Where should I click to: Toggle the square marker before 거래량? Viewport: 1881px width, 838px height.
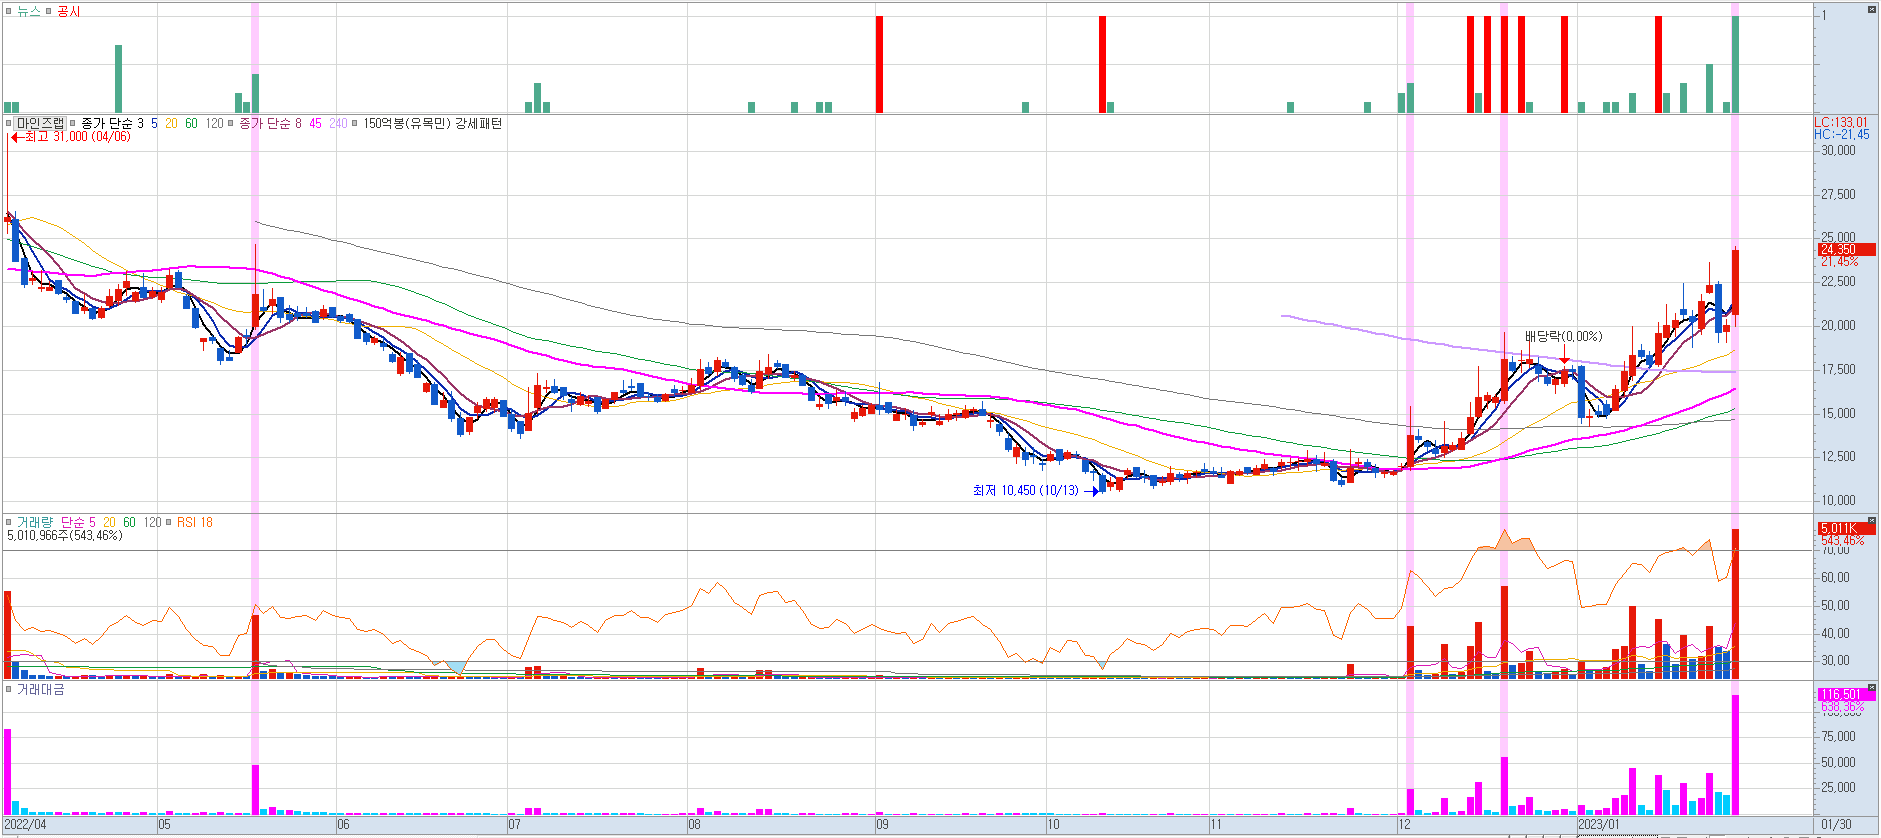[x=9, y=522]
